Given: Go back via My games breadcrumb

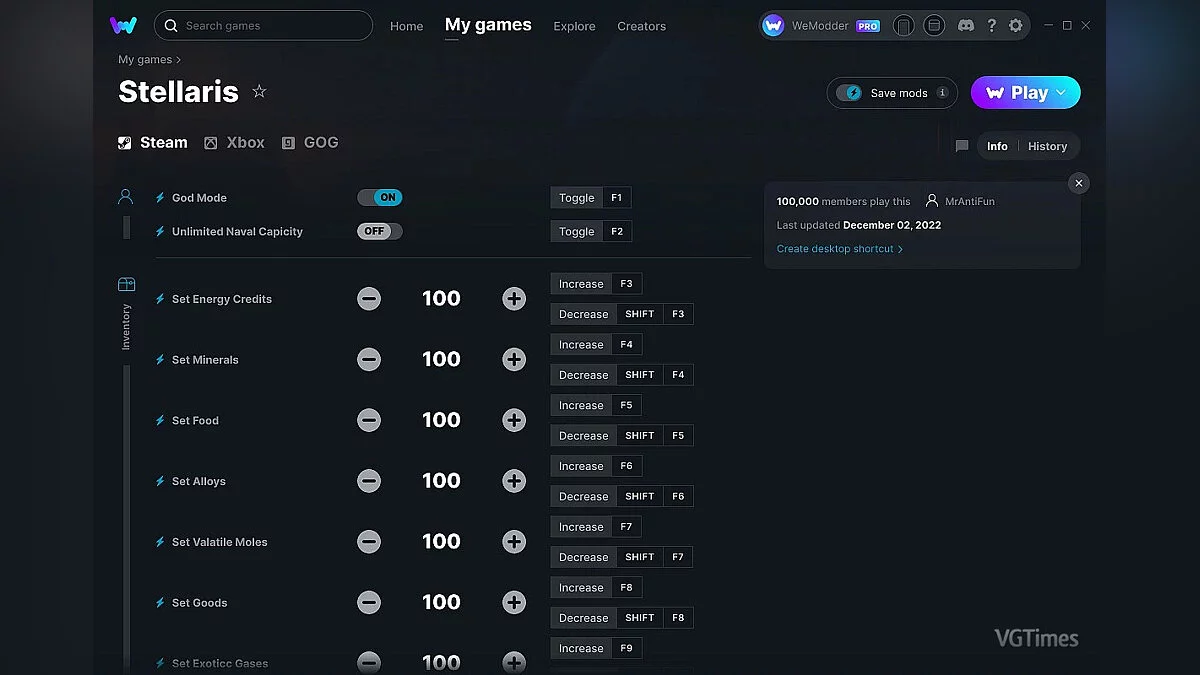Looking at the screenshot, I should [145, 60].
